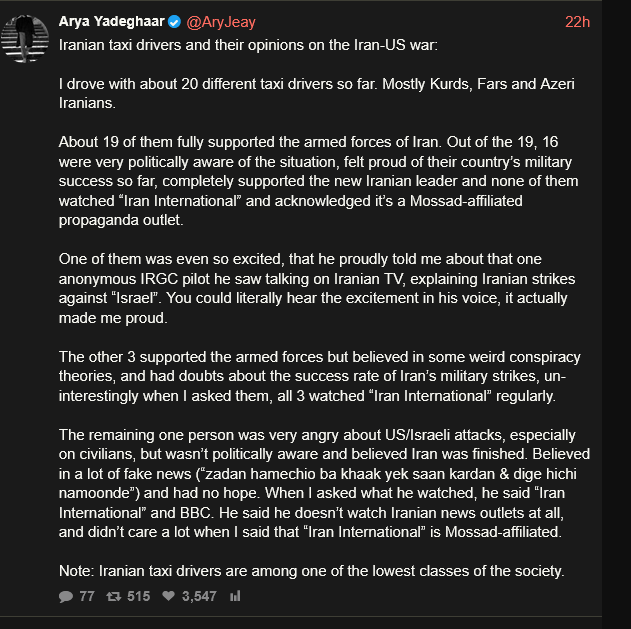631x629 pixels.
Task: Click the final 'Note: Iranian taxi drivers' line
Action: 311,571
